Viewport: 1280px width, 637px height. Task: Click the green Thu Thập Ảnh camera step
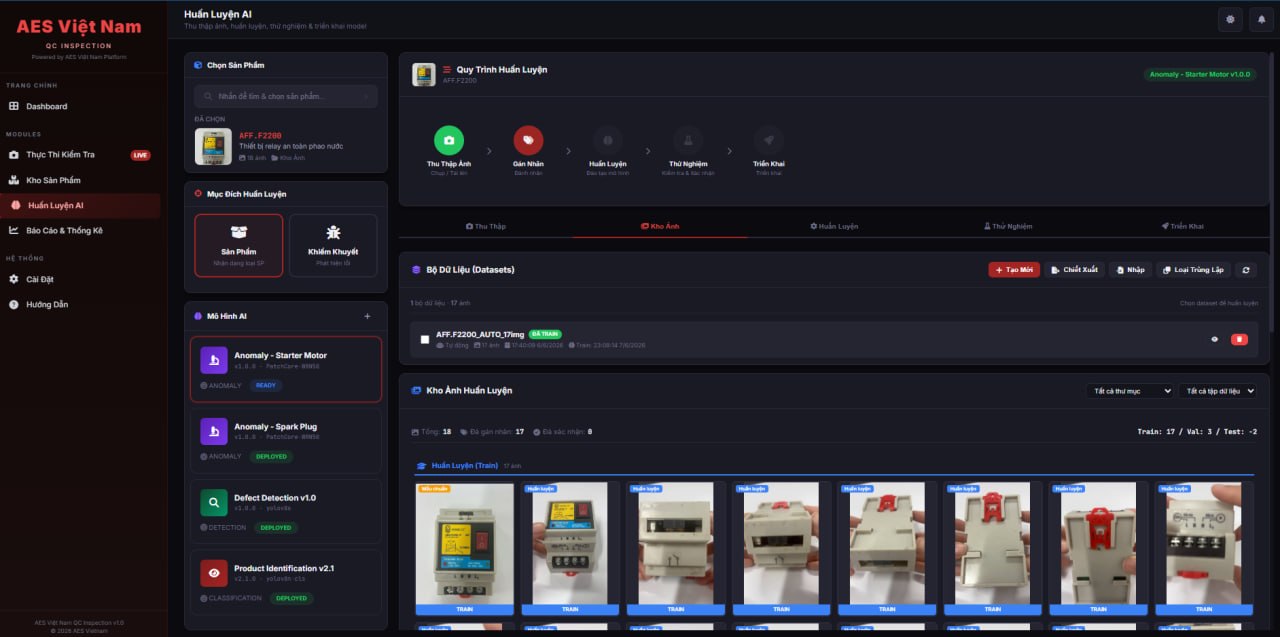449,140
